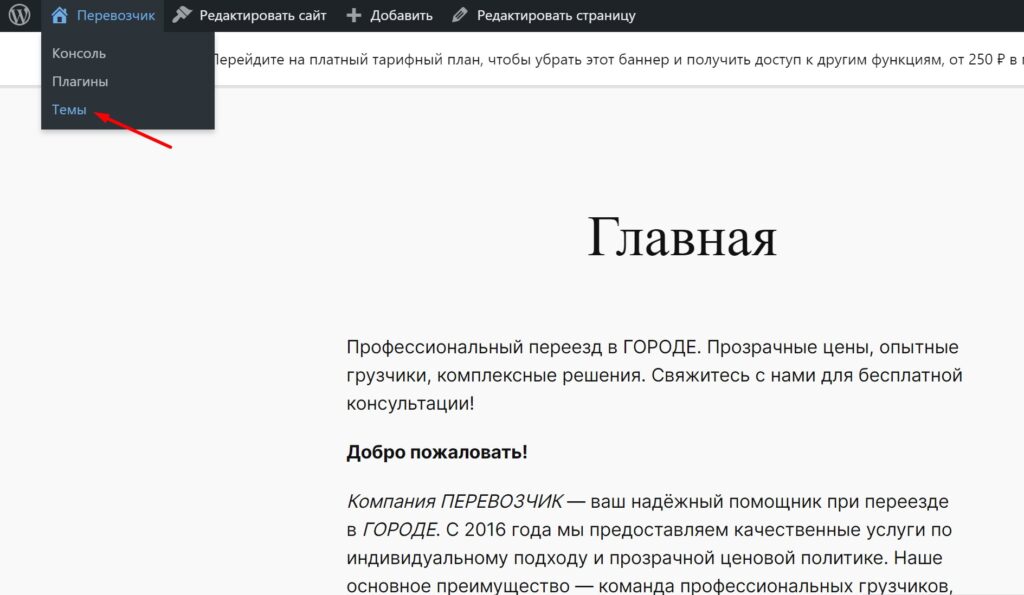This screenshot has height=595, width=1024.
Task: Click the Добро пожаловать! bold text
Action: click(437, 452)
